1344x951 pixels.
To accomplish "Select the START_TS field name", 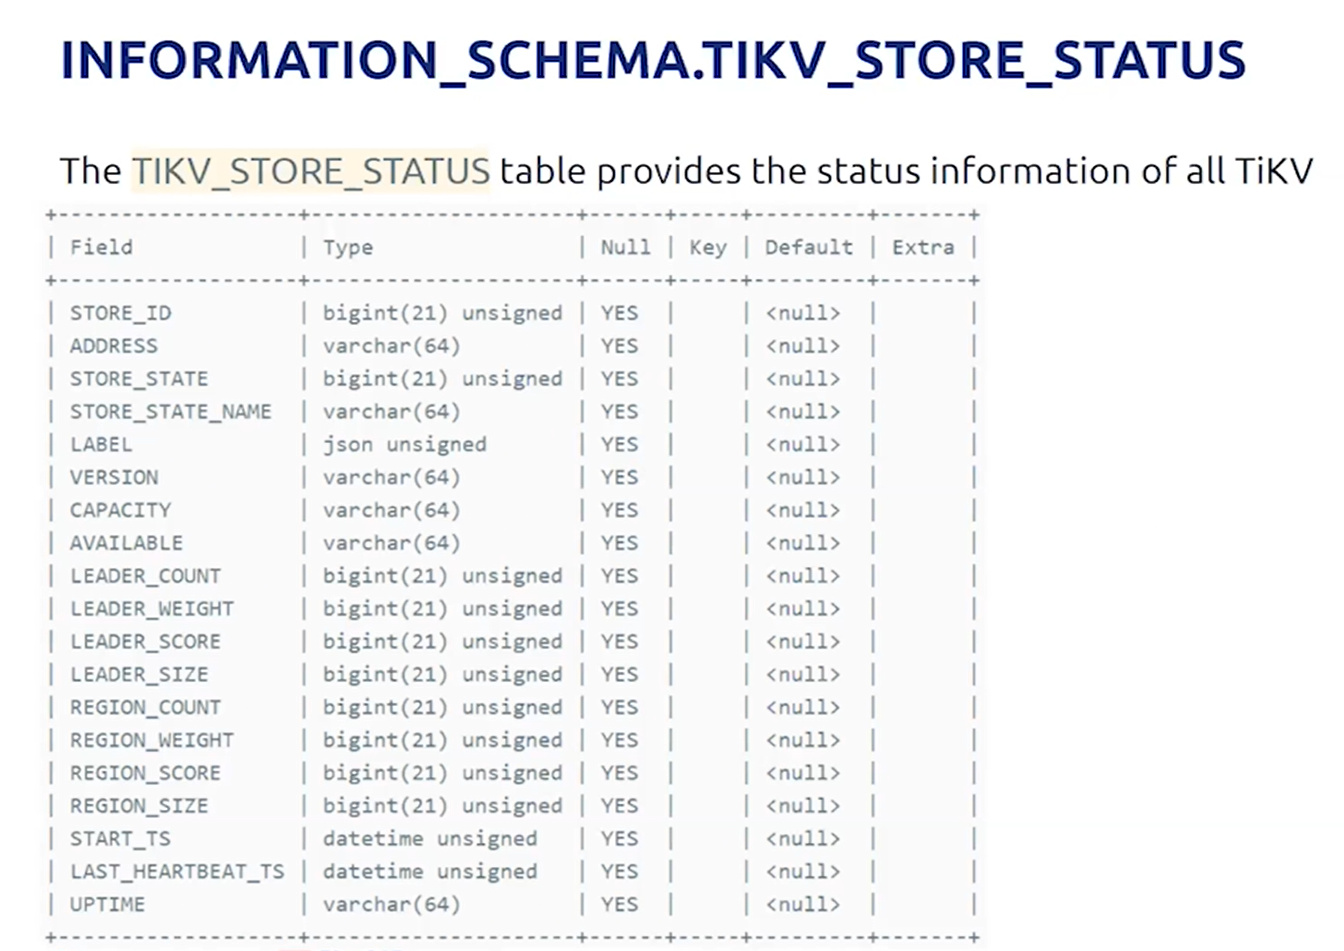I will (120, 839).
